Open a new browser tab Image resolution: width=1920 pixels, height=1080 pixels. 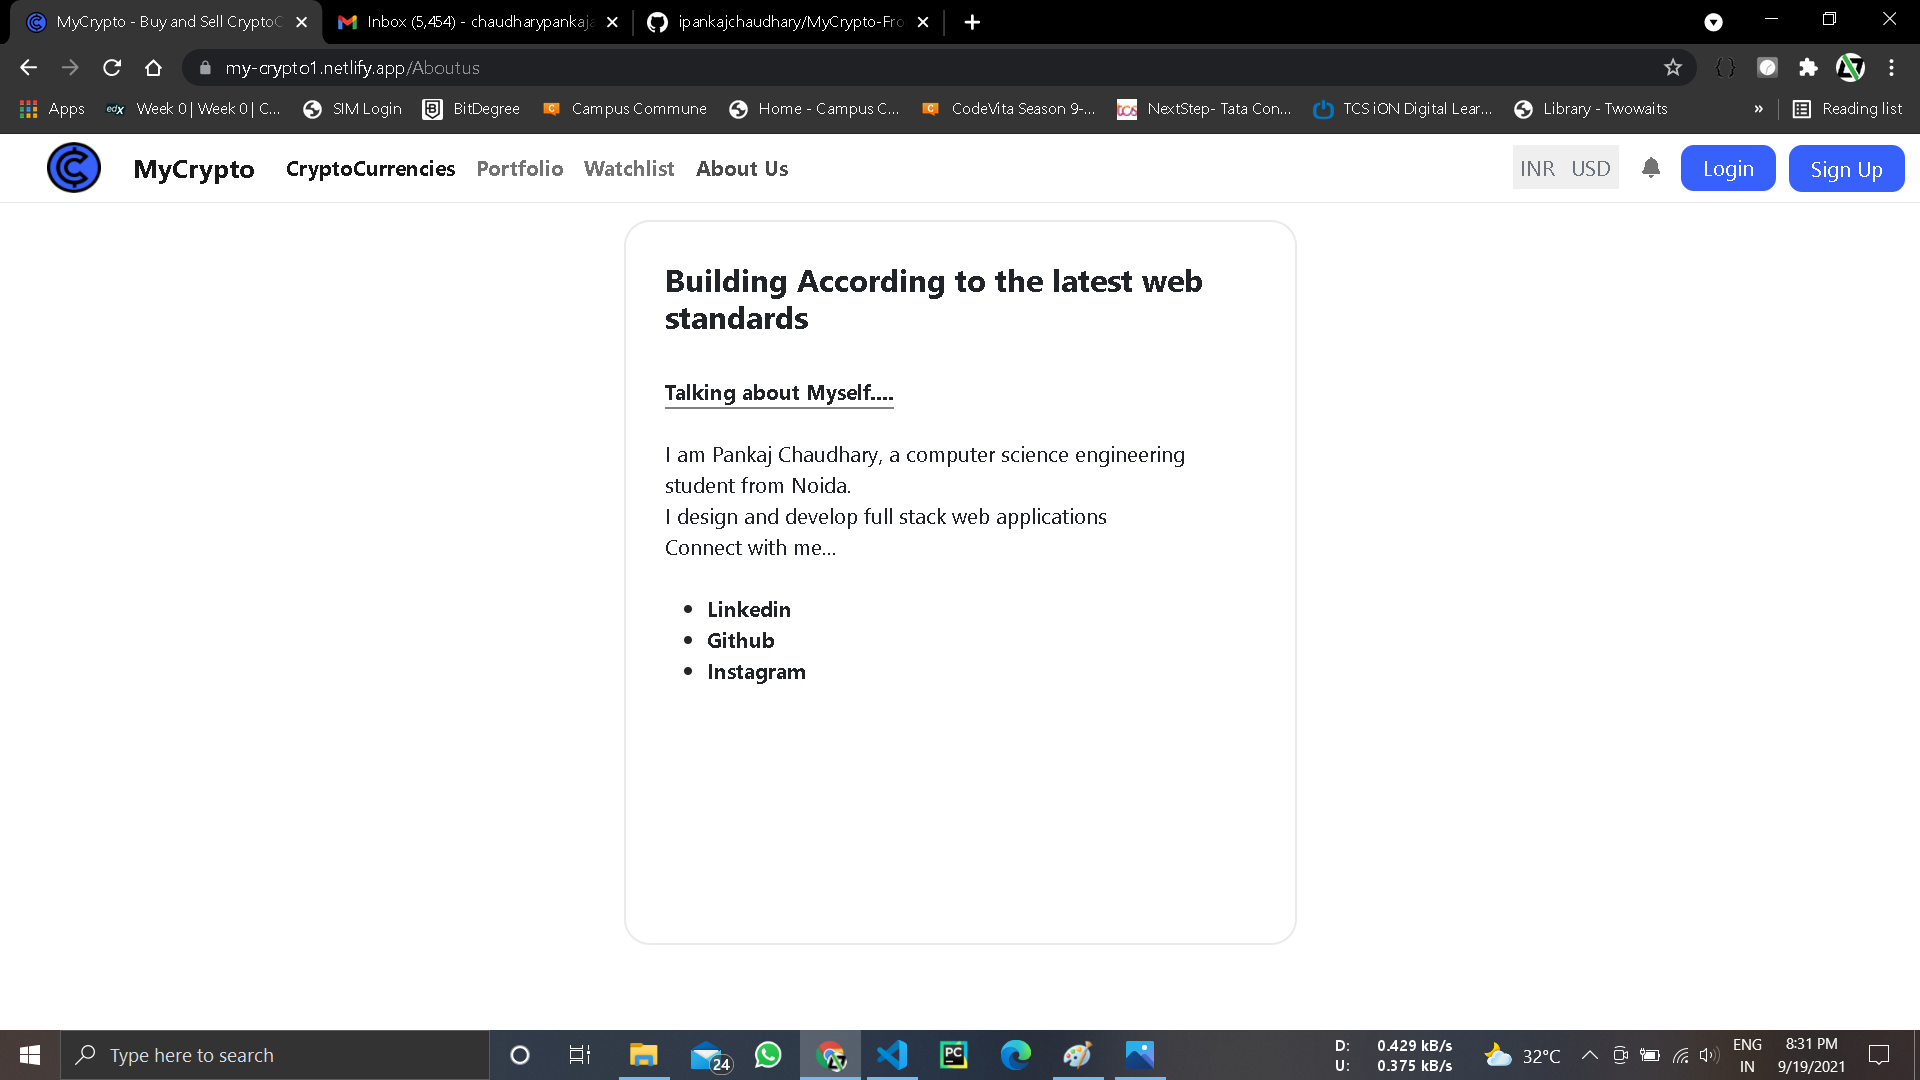972,22
